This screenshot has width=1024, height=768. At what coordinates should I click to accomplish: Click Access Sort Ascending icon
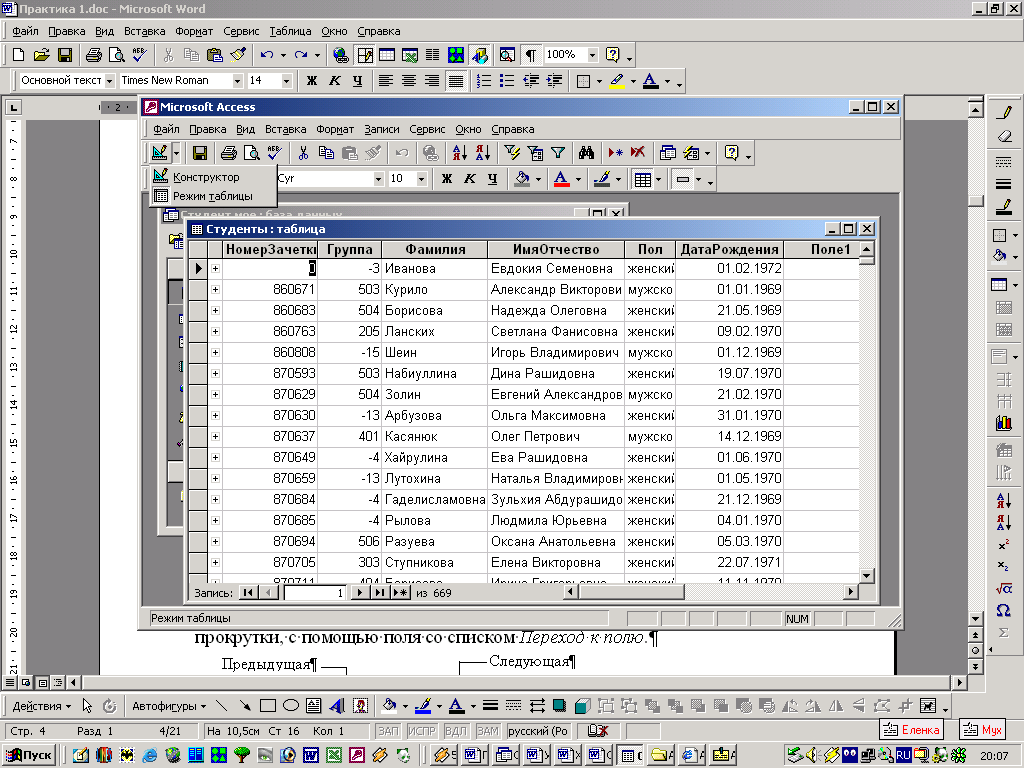point(460,153)
